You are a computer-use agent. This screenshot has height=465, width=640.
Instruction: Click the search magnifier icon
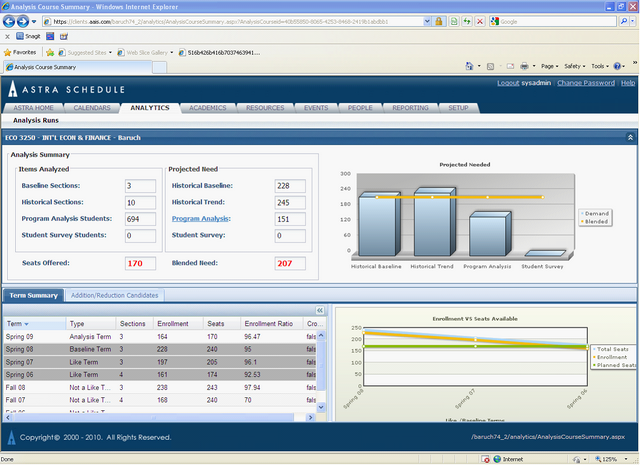(x=624, y=21)
